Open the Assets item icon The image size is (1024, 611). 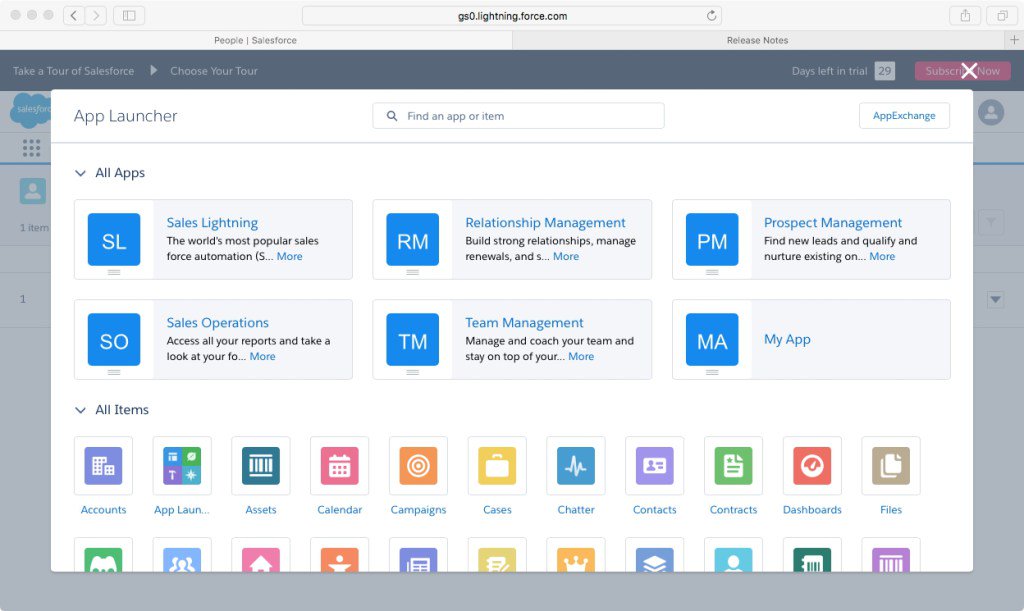[x=261, y=465]
